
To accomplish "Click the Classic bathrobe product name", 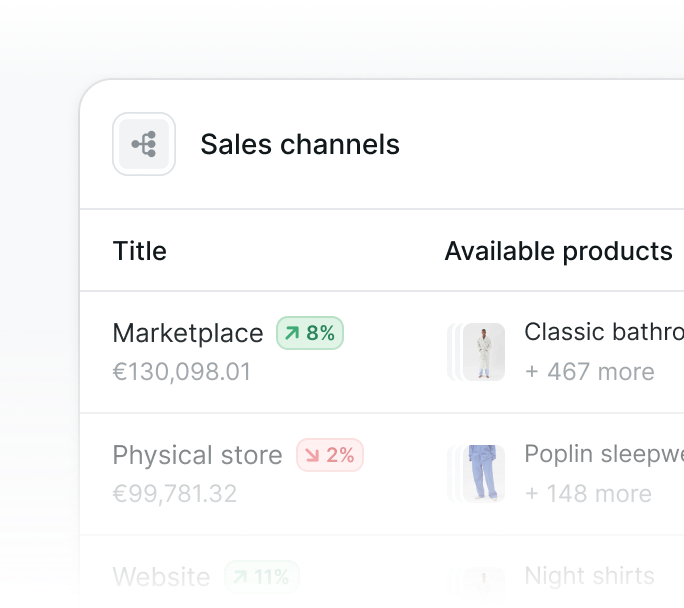I will [604, 332].
